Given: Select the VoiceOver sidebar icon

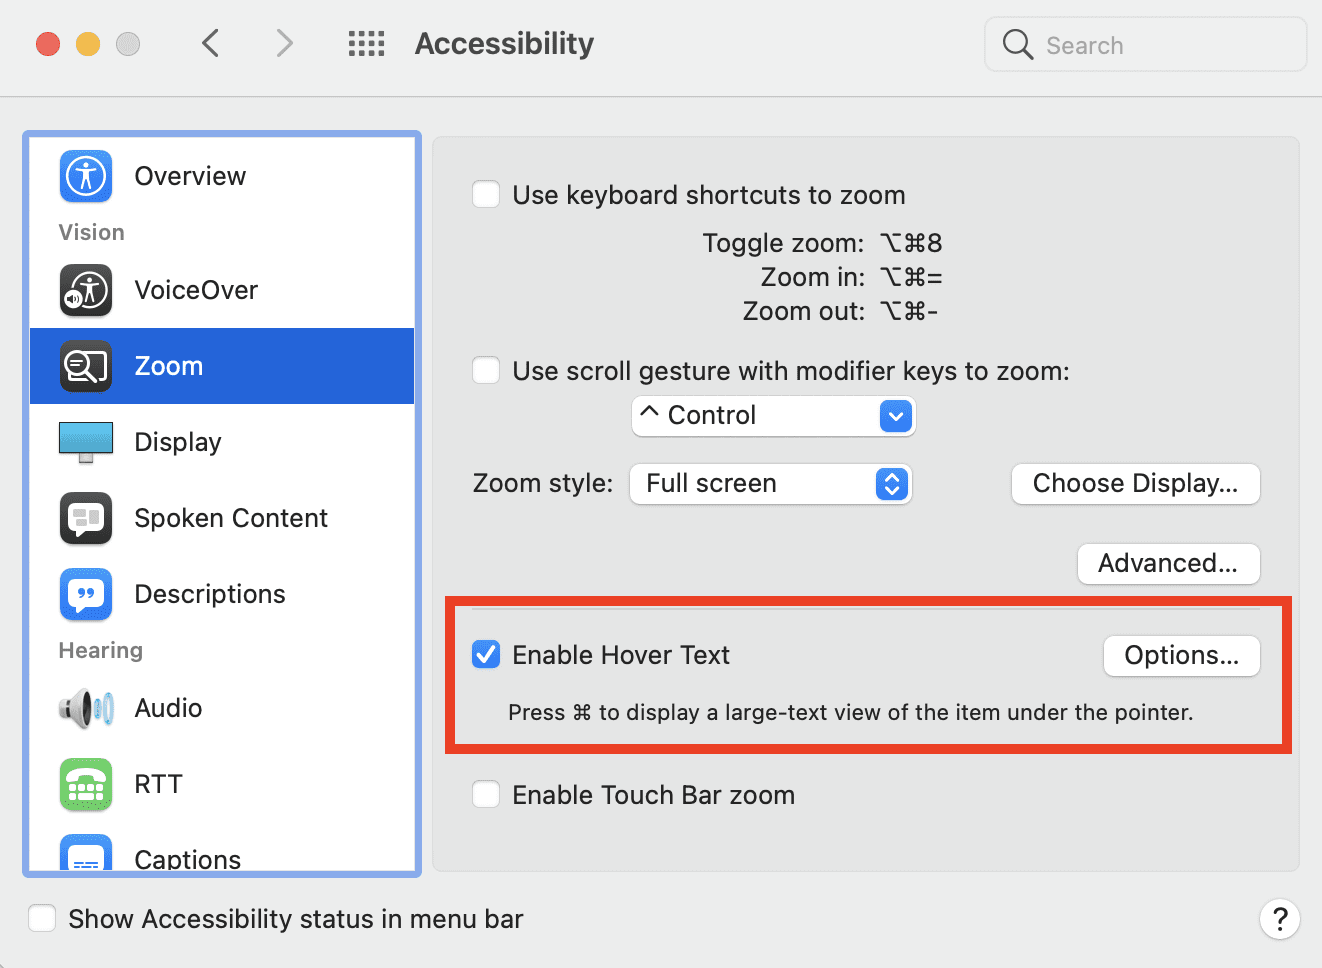Looking at the screenshot, I should click(x=86, y=290).
